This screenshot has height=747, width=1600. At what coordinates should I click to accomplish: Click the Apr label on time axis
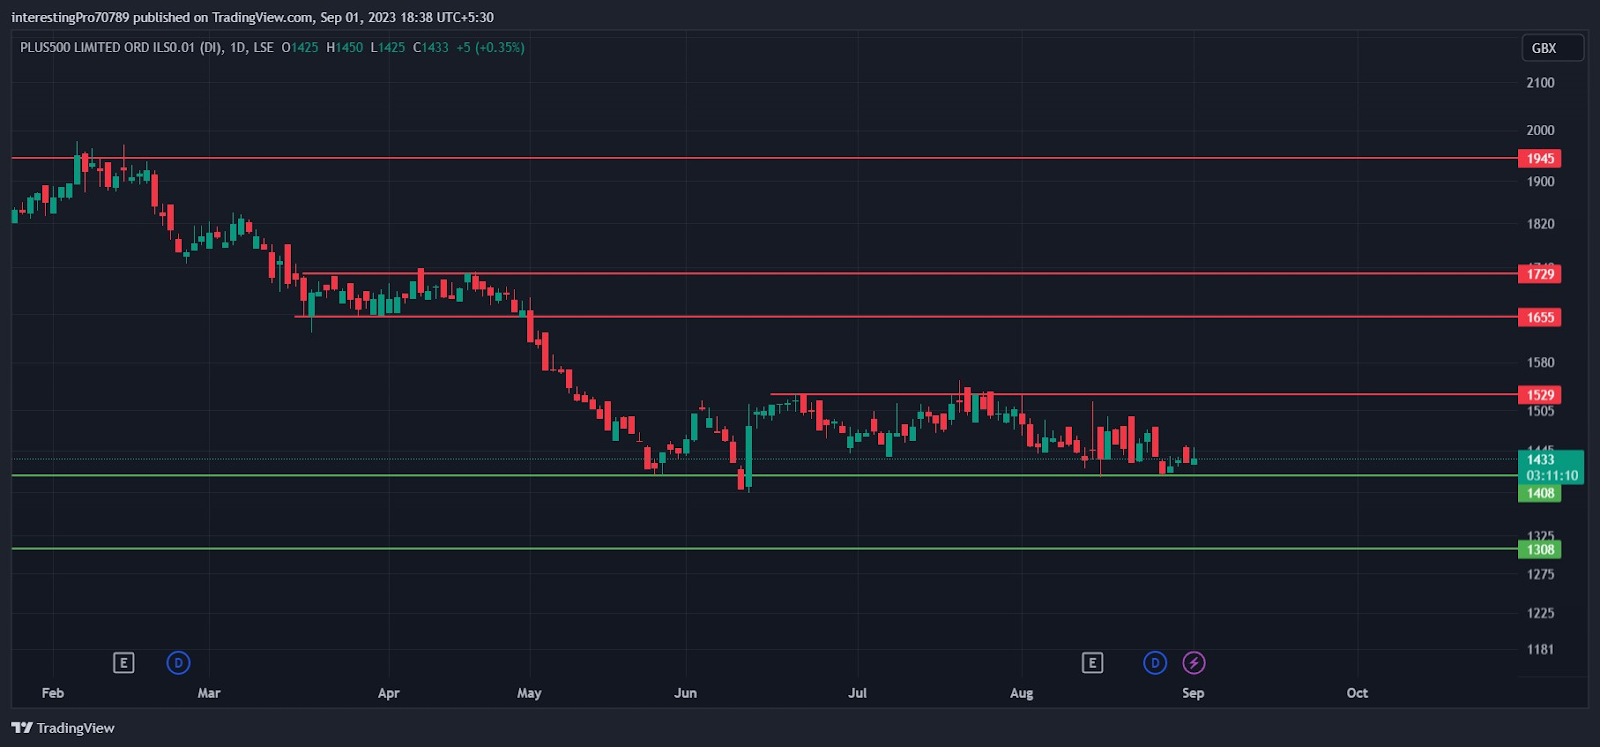tap(389, 693)
